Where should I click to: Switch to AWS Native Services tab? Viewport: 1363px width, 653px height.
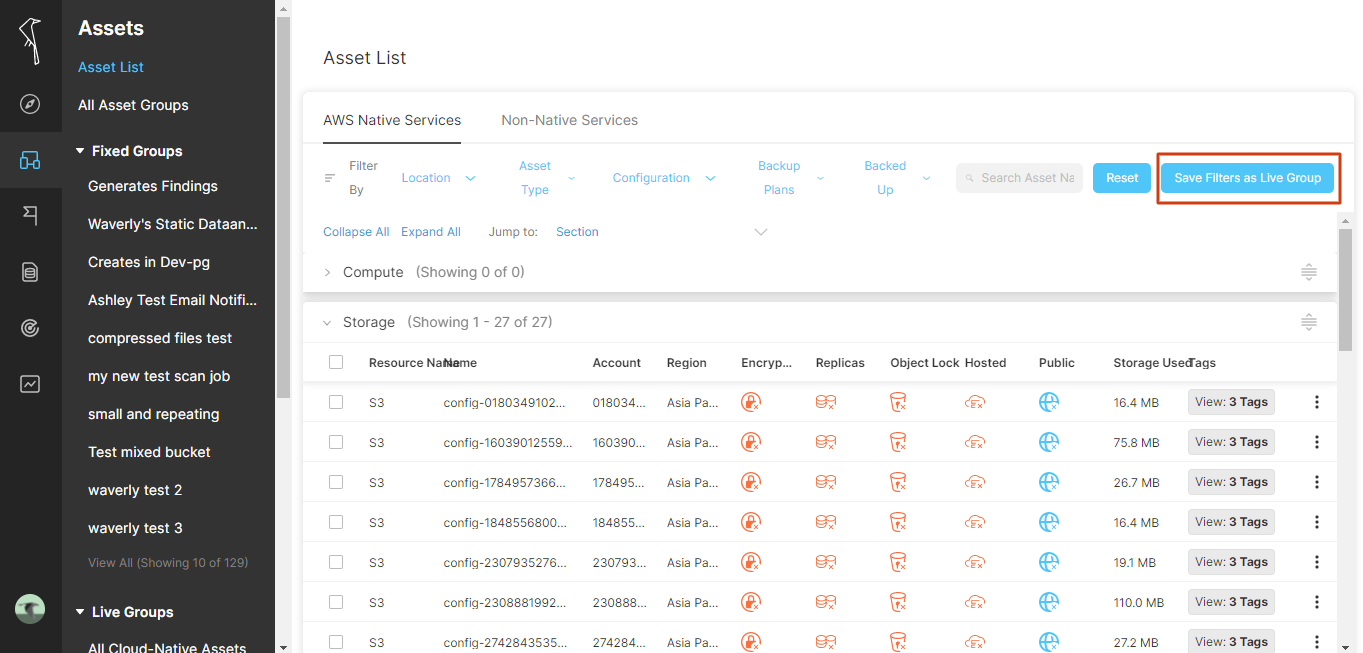pos(392,120)
